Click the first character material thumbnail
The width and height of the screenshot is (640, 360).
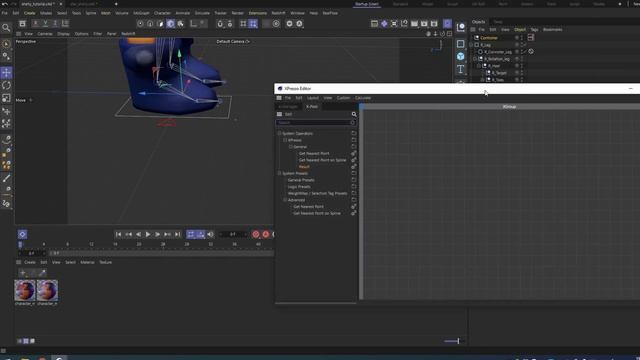tap(25, 290)
